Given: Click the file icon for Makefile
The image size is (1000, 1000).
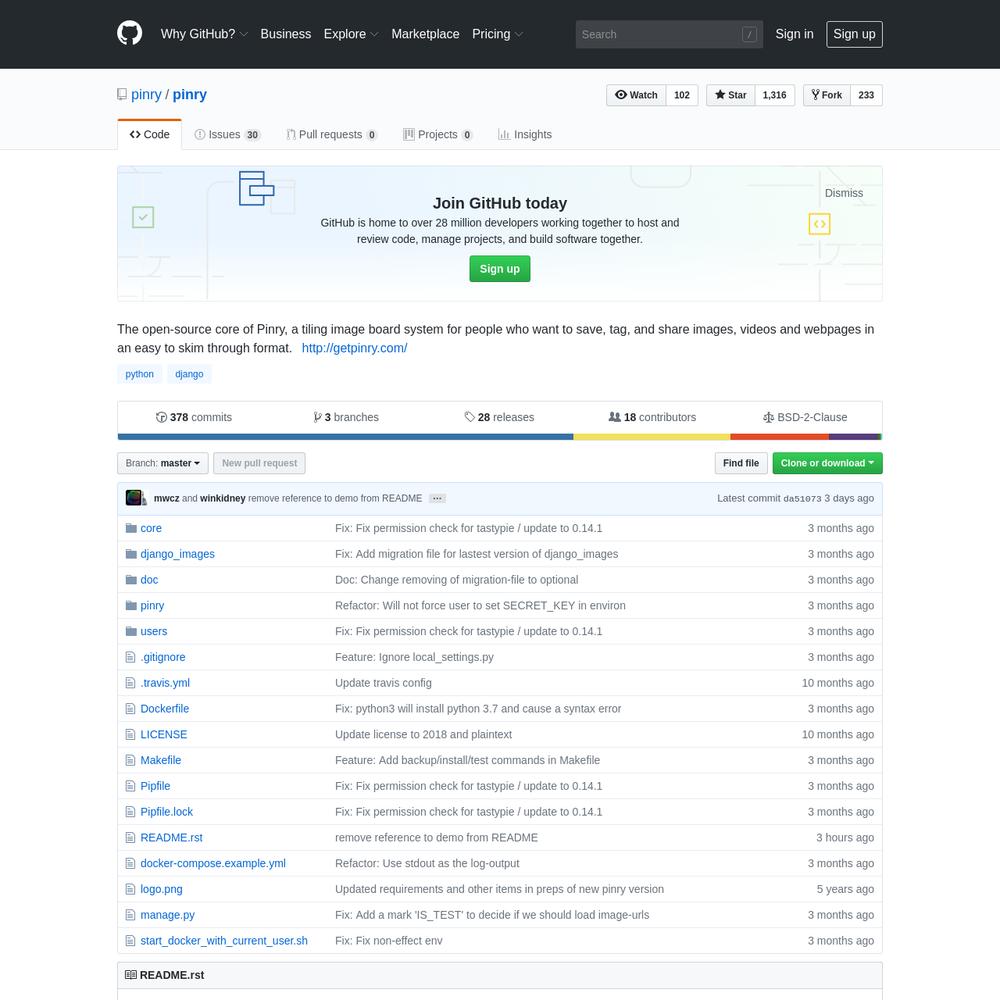Looking at the screenshot, I should [x=130, y=760].
